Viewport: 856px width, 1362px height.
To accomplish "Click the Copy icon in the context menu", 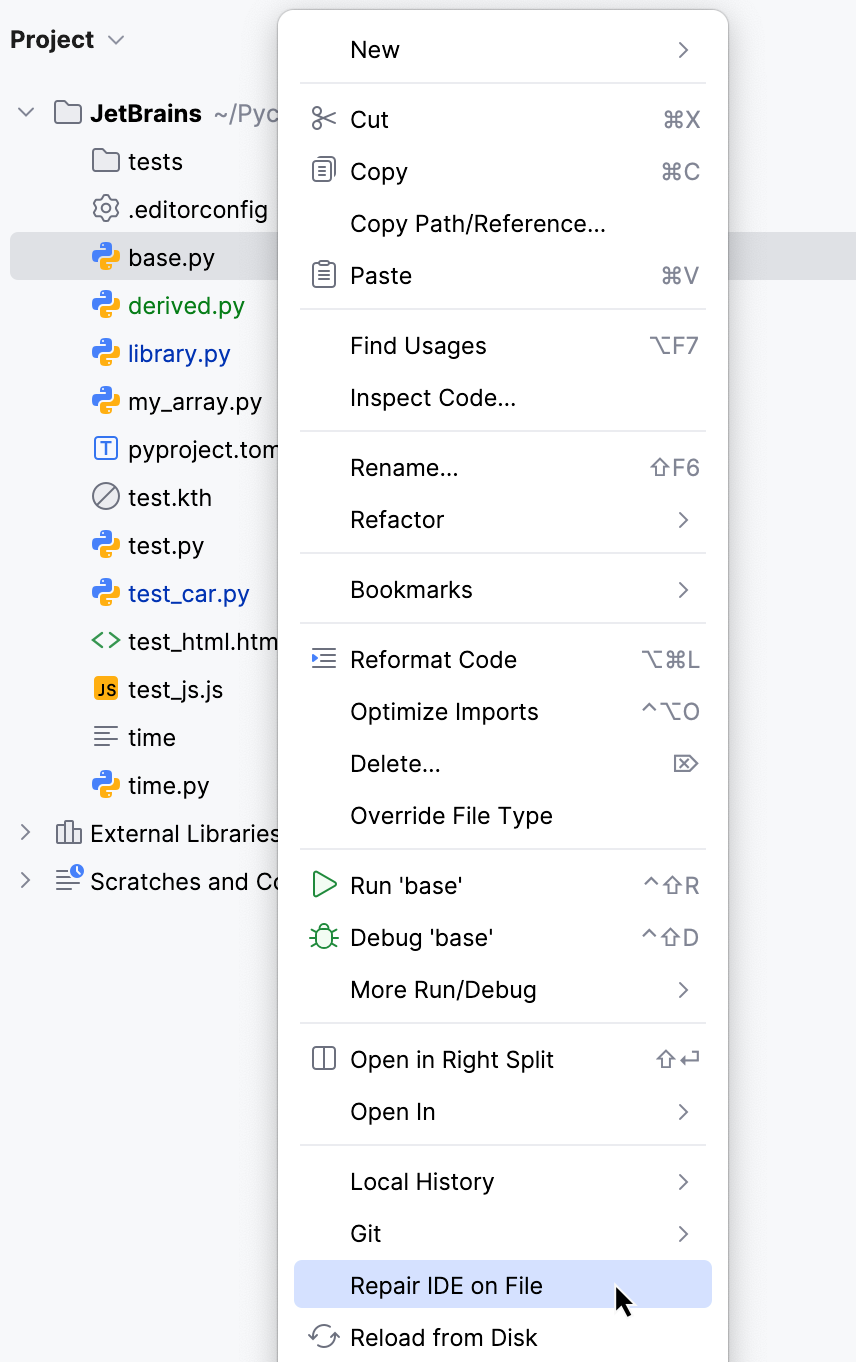I will [322, 170].
